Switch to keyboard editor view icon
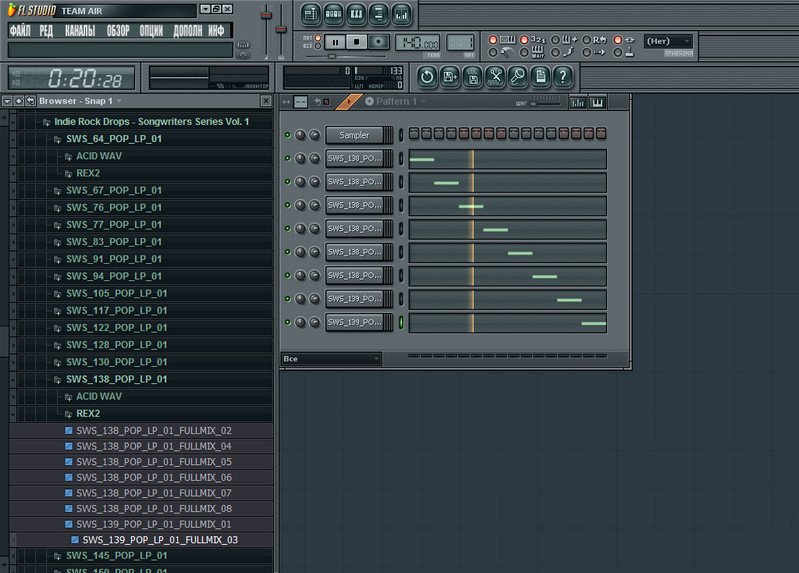 click(x=598, y=102)
